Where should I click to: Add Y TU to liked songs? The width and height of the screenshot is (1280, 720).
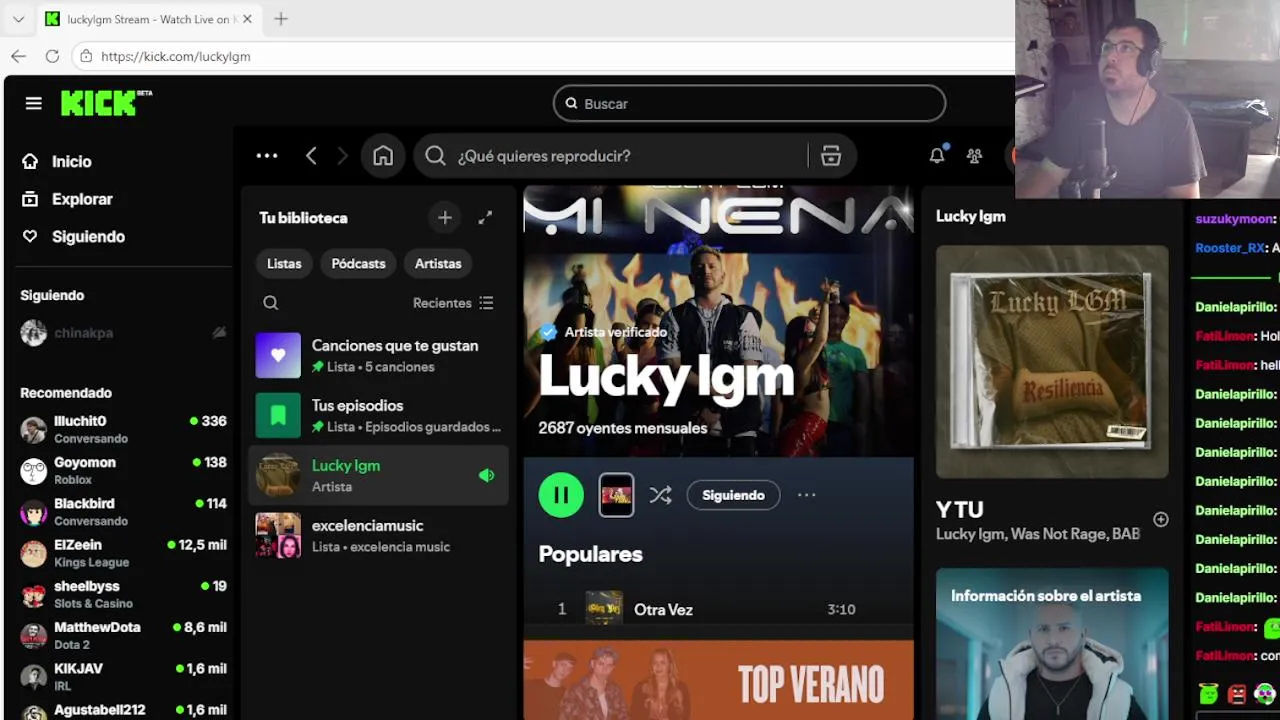(x=1160, y=519)
